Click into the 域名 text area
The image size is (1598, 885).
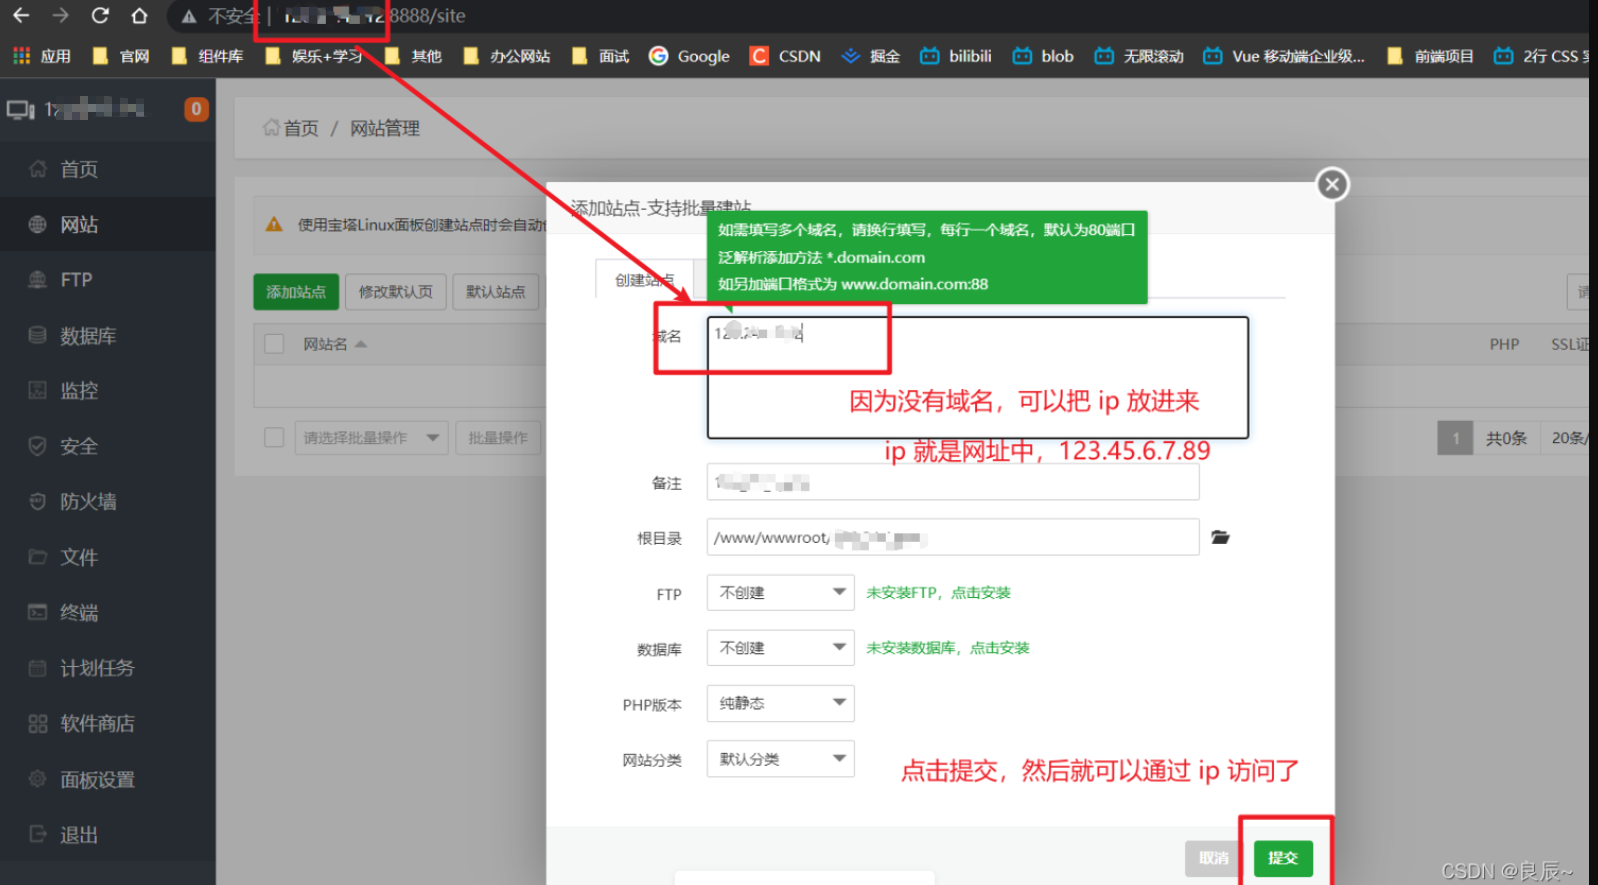coord(977,377)
